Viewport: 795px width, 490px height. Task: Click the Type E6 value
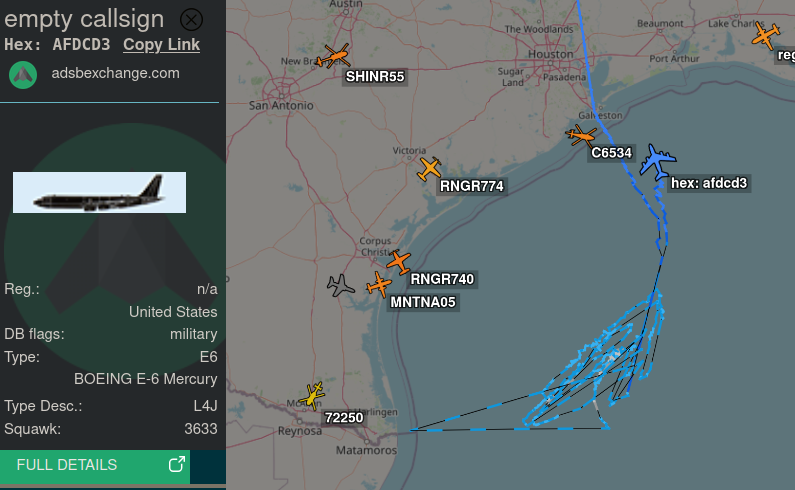[208, 357]
